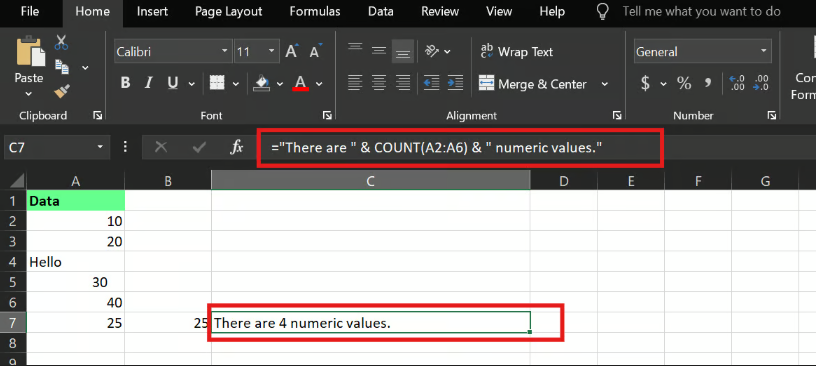The image size is (816, 366).
Task: Switch to the Review tab
Action: [x=440, y=11]
